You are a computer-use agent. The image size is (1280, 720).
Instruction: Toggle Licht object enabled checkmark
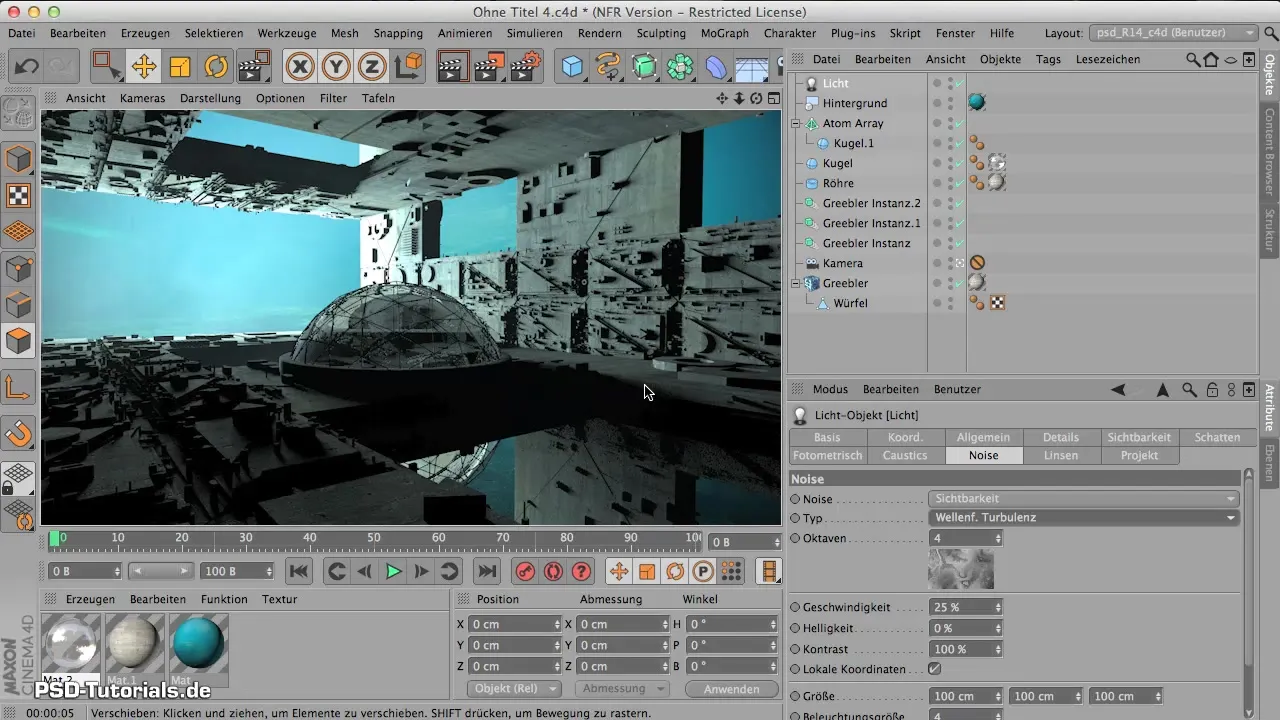coord(960,83)
